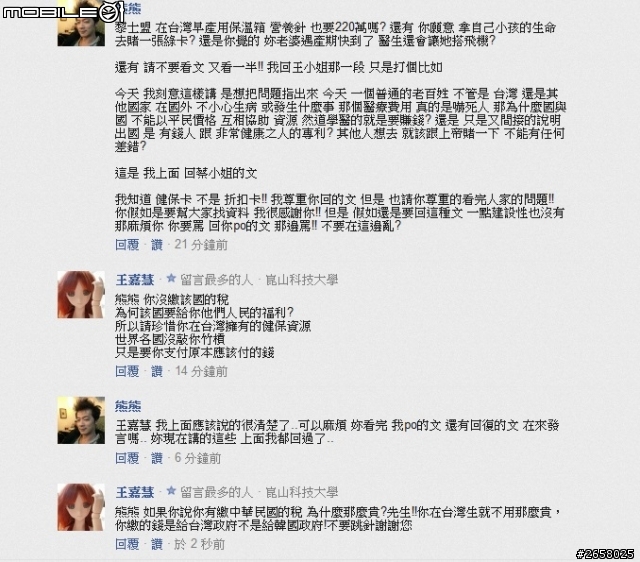Click star badge on the latest 王嘉慧 comment

pos(171,491)
